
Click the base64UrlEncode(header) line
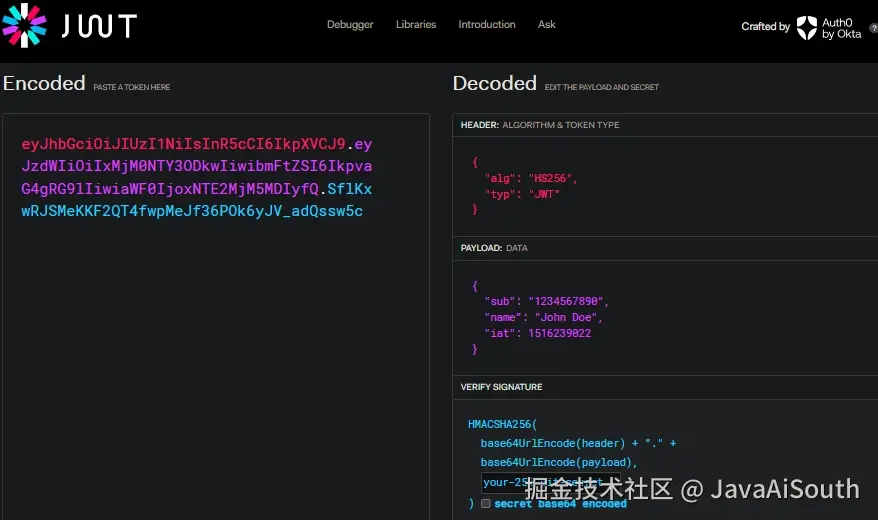(578, 443)
